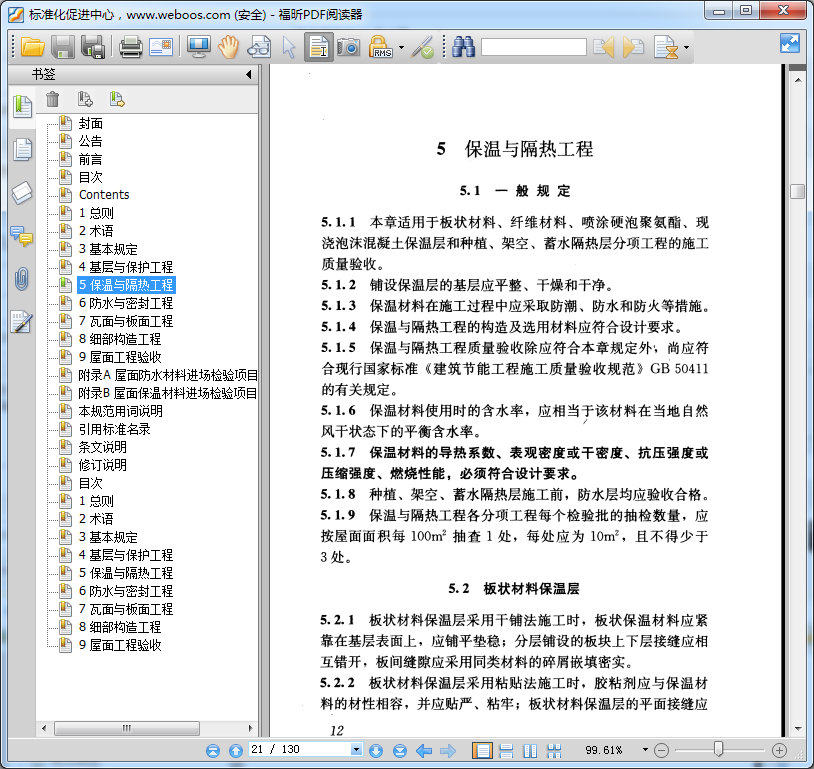Select highlighted bookmark 5 保温与隔热工程
Image resolution: width=814 pixels, height=769 pixels.
[x=127, y=285]
